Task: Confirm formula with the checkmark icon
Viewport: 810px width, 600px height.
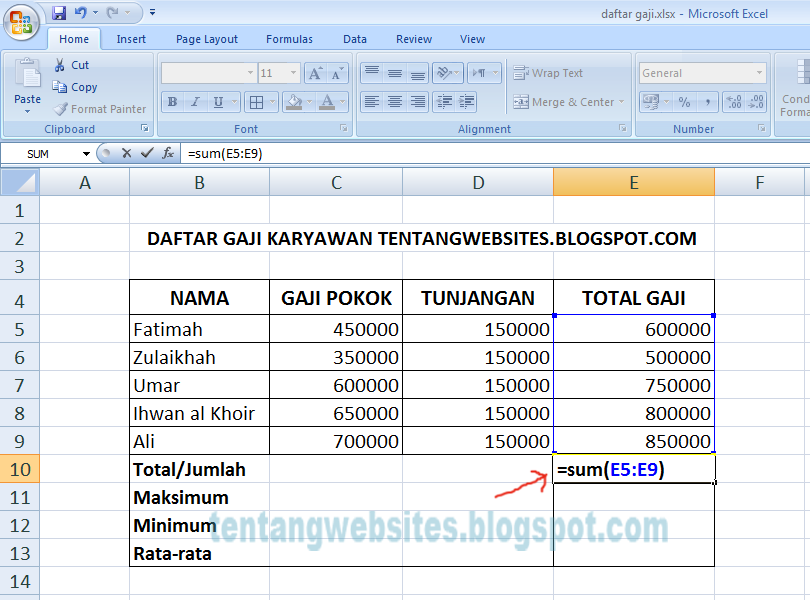Action: (x=147, y=153)
